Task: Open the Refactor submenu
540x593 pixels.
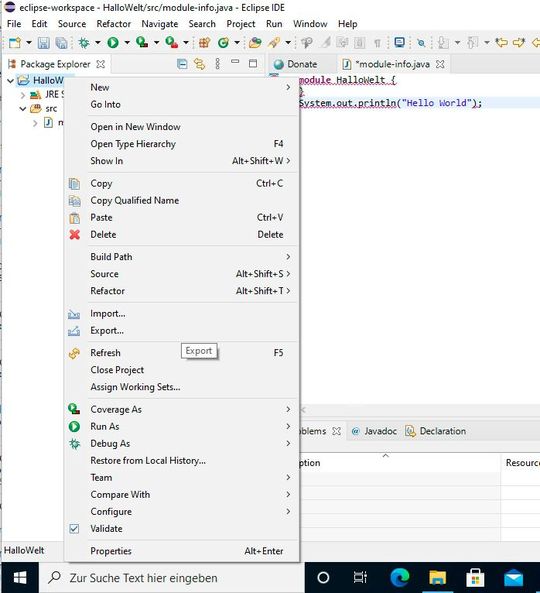Action: click(182, 291)
